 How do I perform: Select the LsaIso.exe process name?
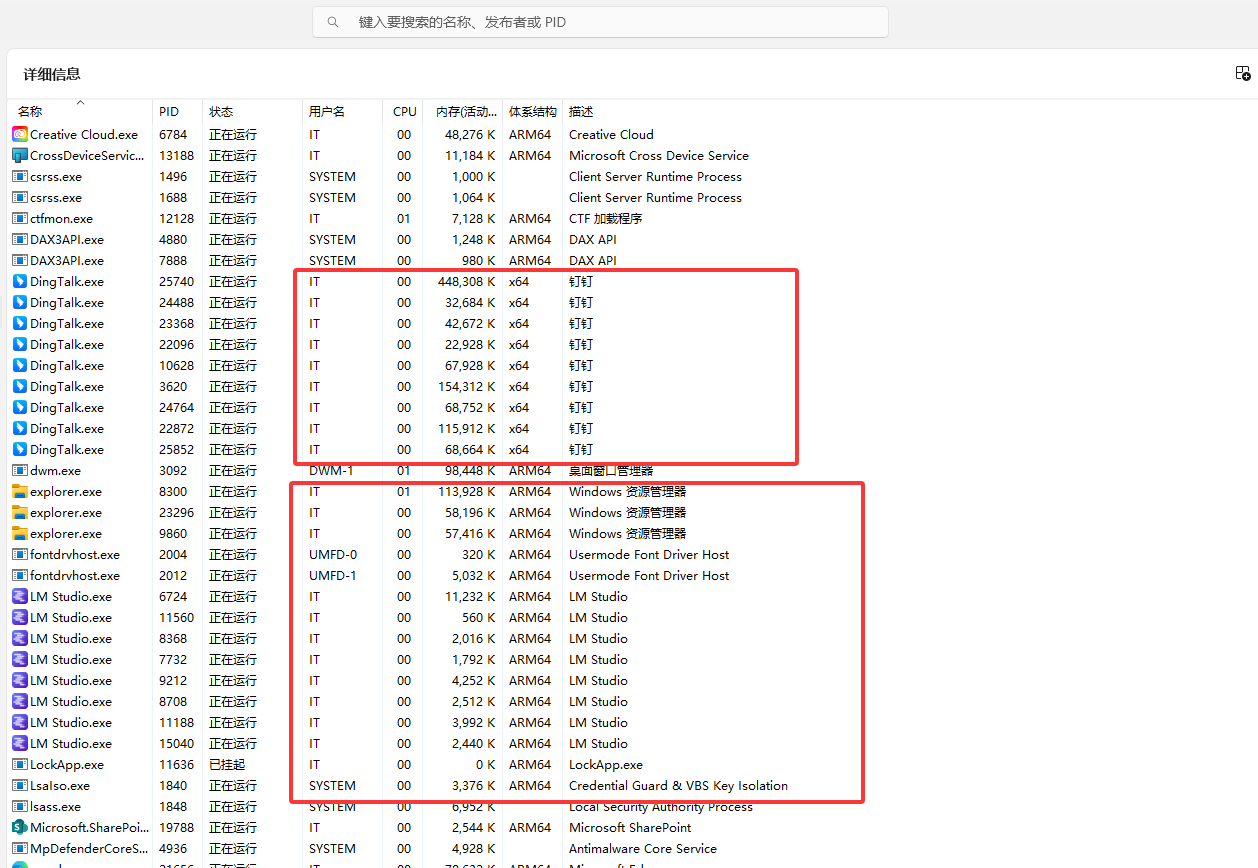click(60, 785)
